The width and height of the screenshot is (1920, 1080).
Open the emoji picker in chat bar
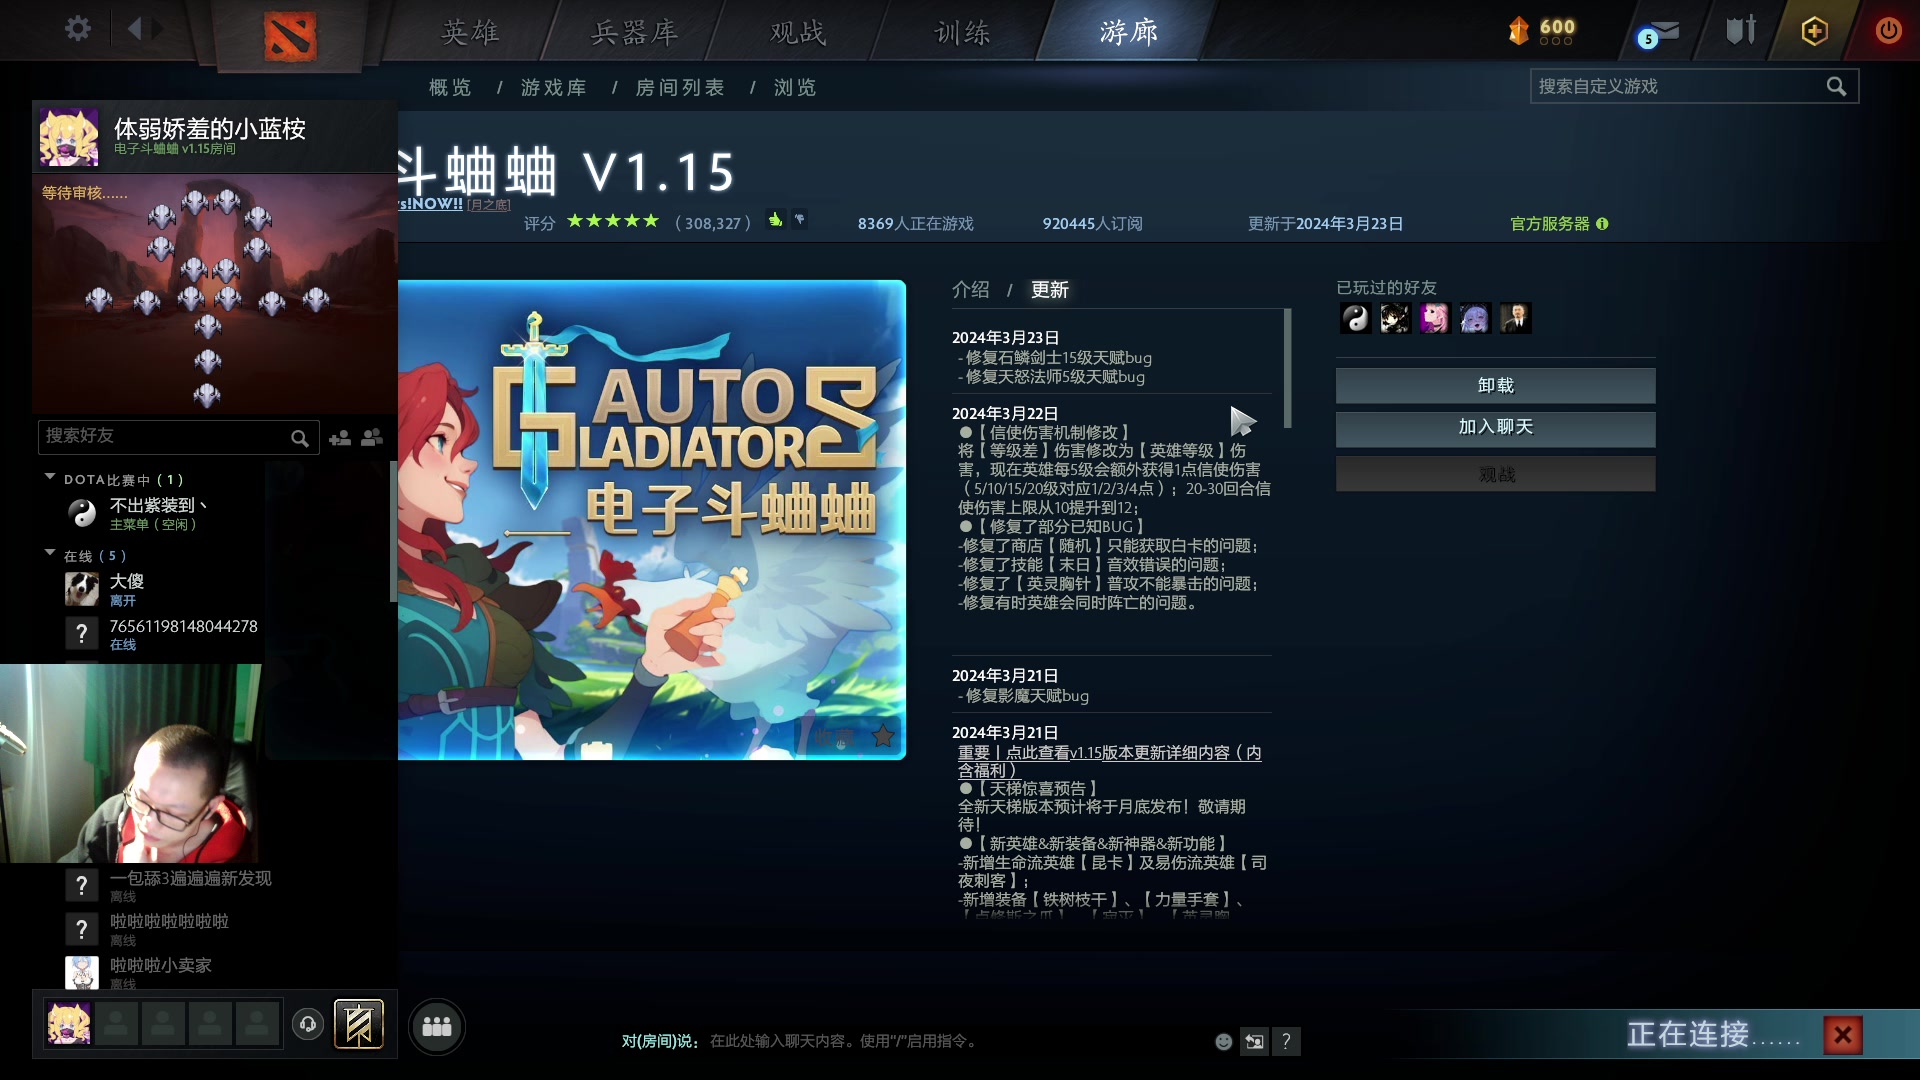click(1223, 1042)
